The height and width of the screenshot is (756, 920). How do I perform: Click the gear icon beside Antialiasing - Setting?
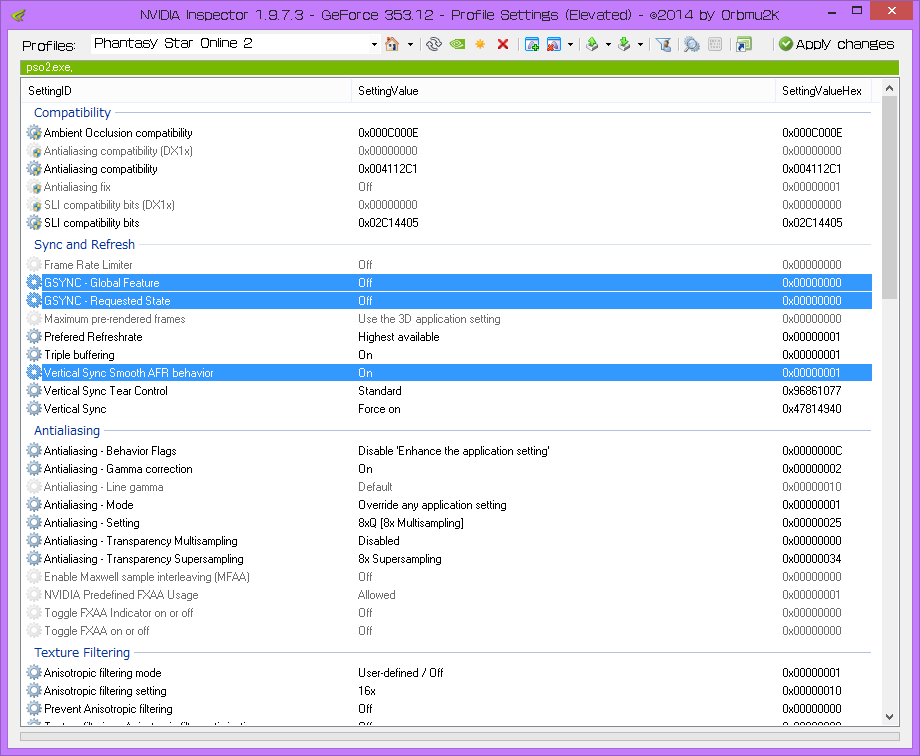[34, 523]
